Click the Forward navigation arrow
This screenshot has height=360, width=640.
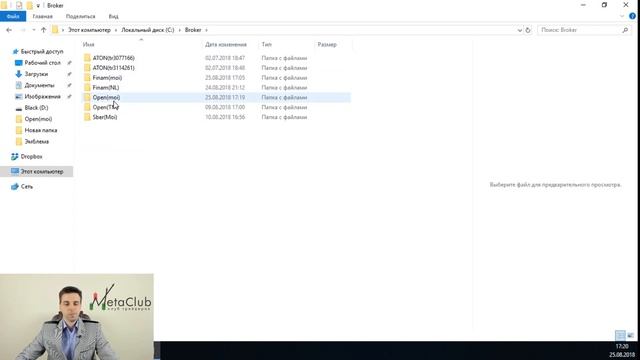pyautogui.click(x=23, y=30)
